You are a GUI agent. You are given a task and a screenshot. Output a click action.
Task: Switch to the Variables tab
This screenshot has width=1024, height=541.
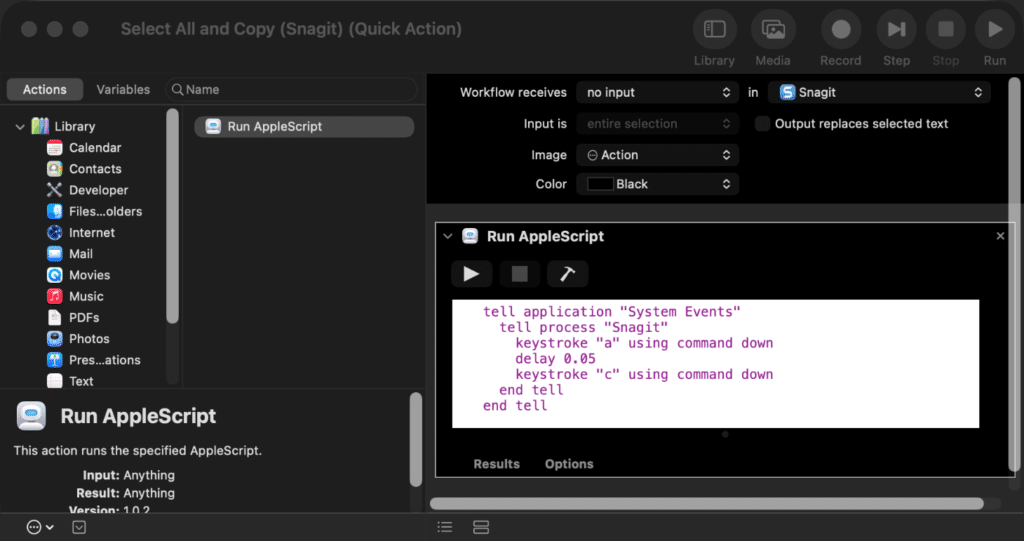tap(123, 90)
